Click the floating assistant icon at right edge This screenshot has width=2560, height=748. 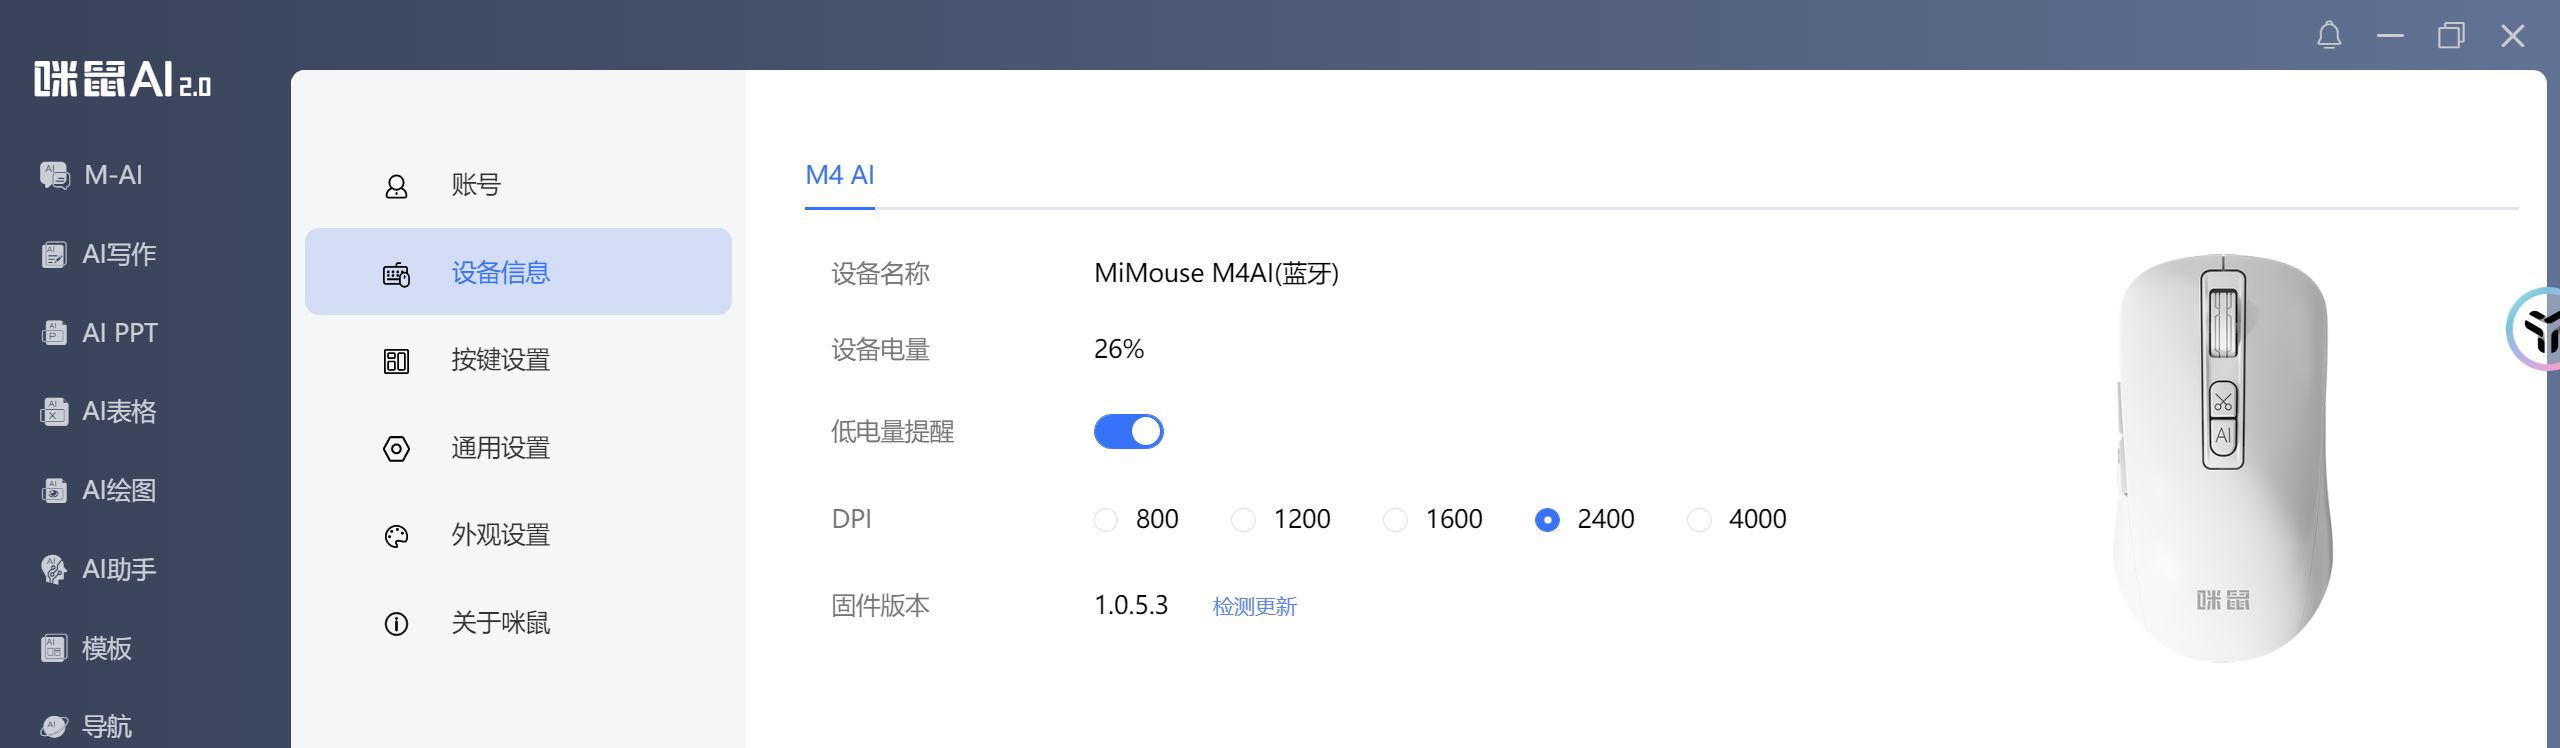point(2534,329)
